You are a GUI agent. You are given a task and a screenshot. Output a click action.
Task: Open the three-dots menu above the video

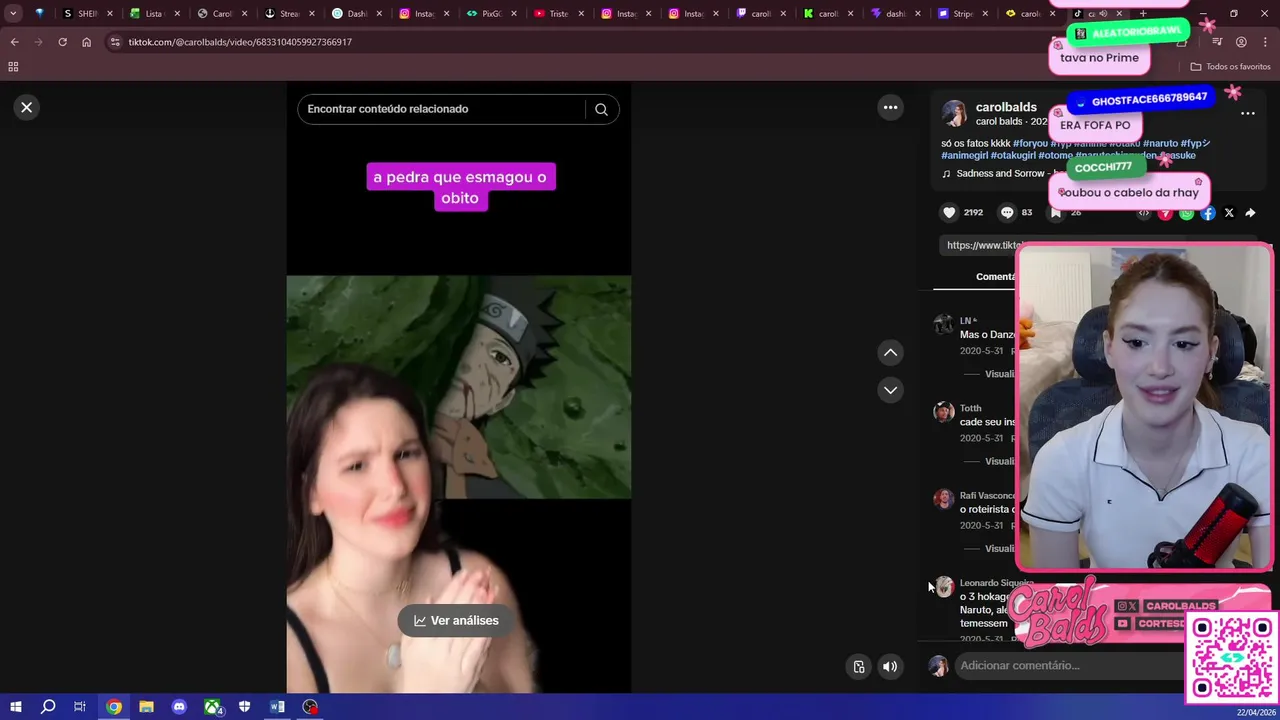pos(890,107)
